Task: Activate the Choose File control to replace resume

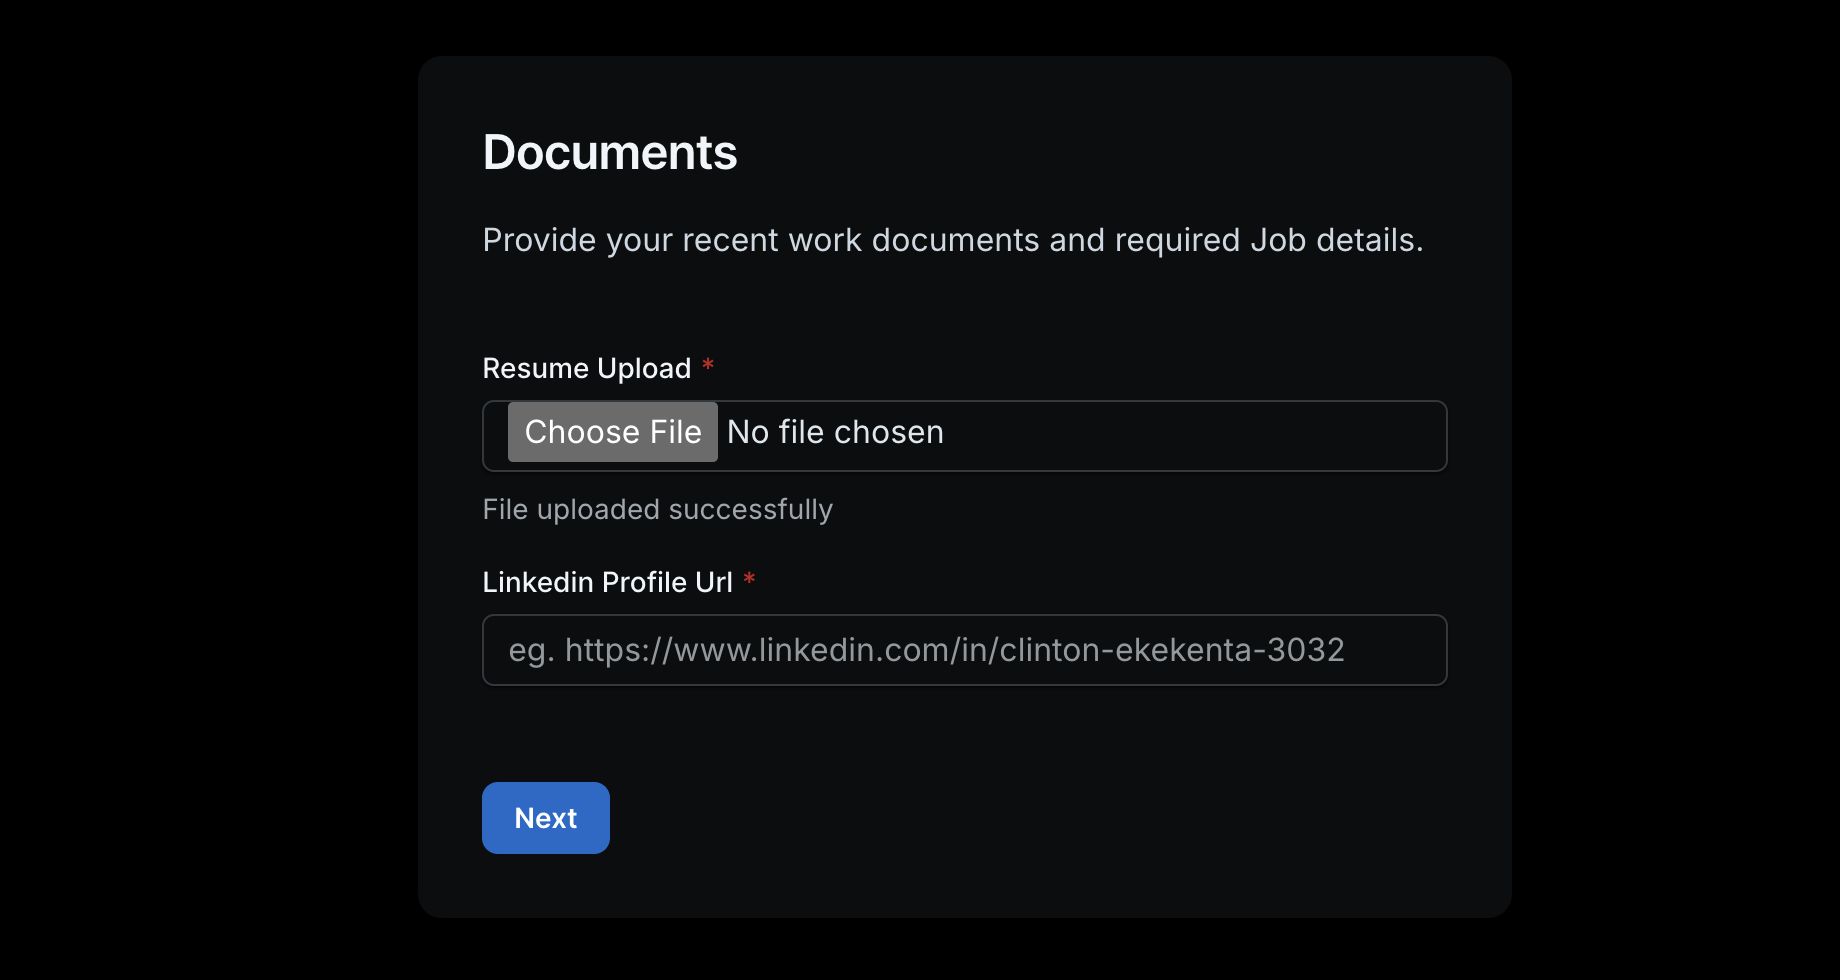Action: [612, 431]
